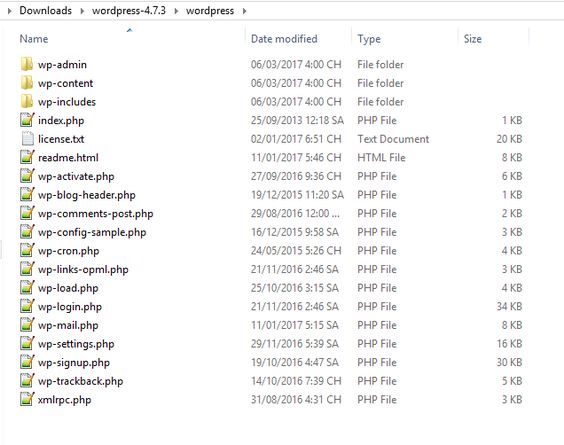Select the wp-config-sample.php file name
The height and width of the screenshot is (445, 564).
click(92, 232)
